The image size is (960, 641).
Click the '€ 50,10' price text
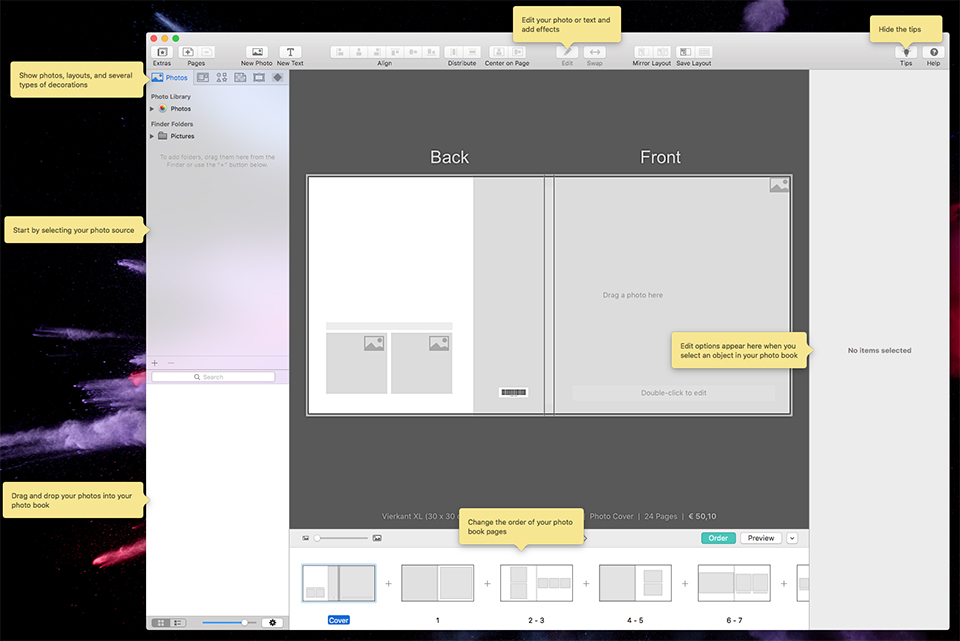pos(702,516)
